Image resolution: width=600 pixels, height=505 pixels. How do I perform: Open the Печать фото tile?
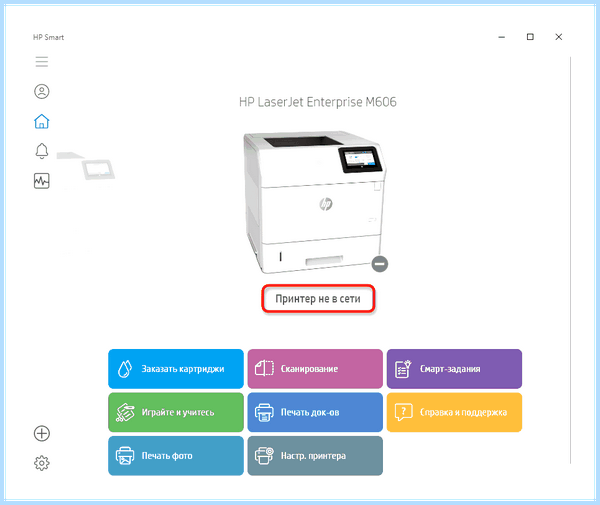[176, 456]
